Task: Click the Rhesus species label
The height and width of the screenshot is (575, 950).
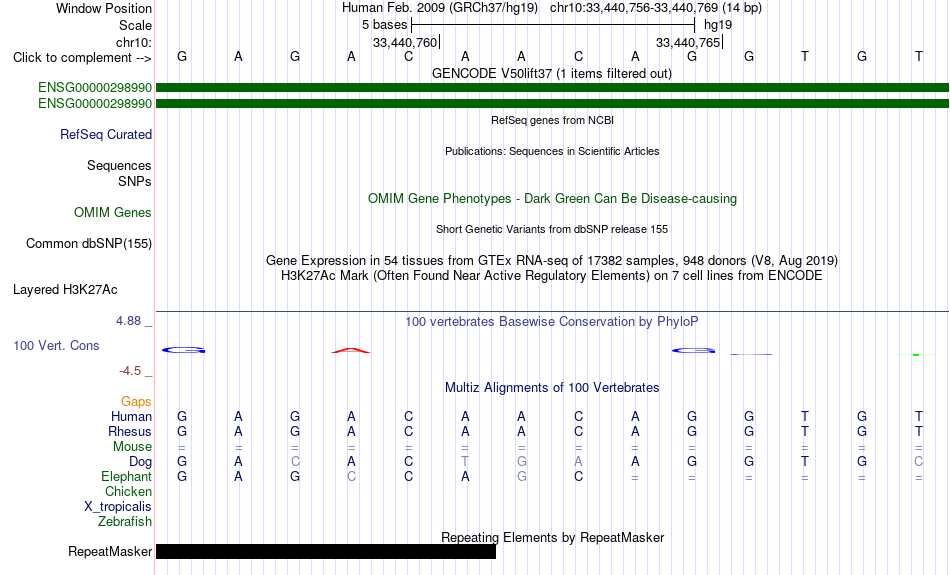Action: (130, 431)
